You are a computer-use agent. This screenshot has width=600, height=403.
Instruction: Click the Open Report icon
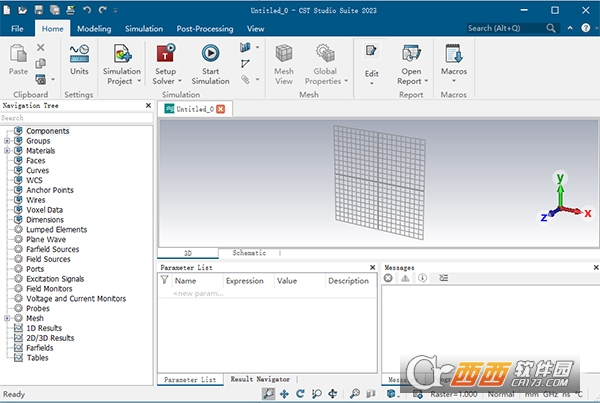pyautogui.click(x=411, y=53)
